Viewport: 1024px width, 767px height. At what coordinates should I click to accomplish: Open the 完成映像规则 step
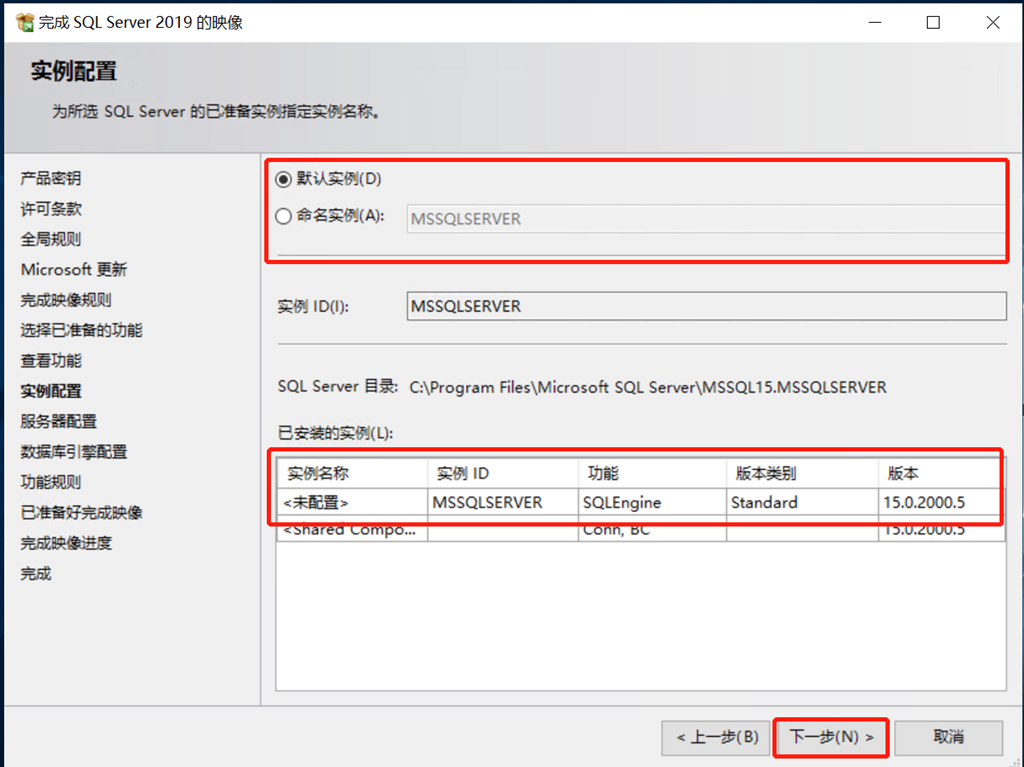(66, 300)
